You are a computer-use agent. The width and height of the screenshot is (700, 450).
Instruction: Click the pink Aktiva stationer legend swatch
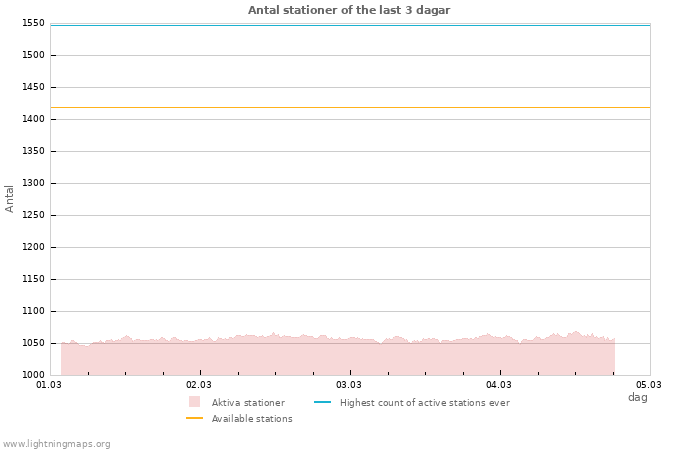[194, 402]
